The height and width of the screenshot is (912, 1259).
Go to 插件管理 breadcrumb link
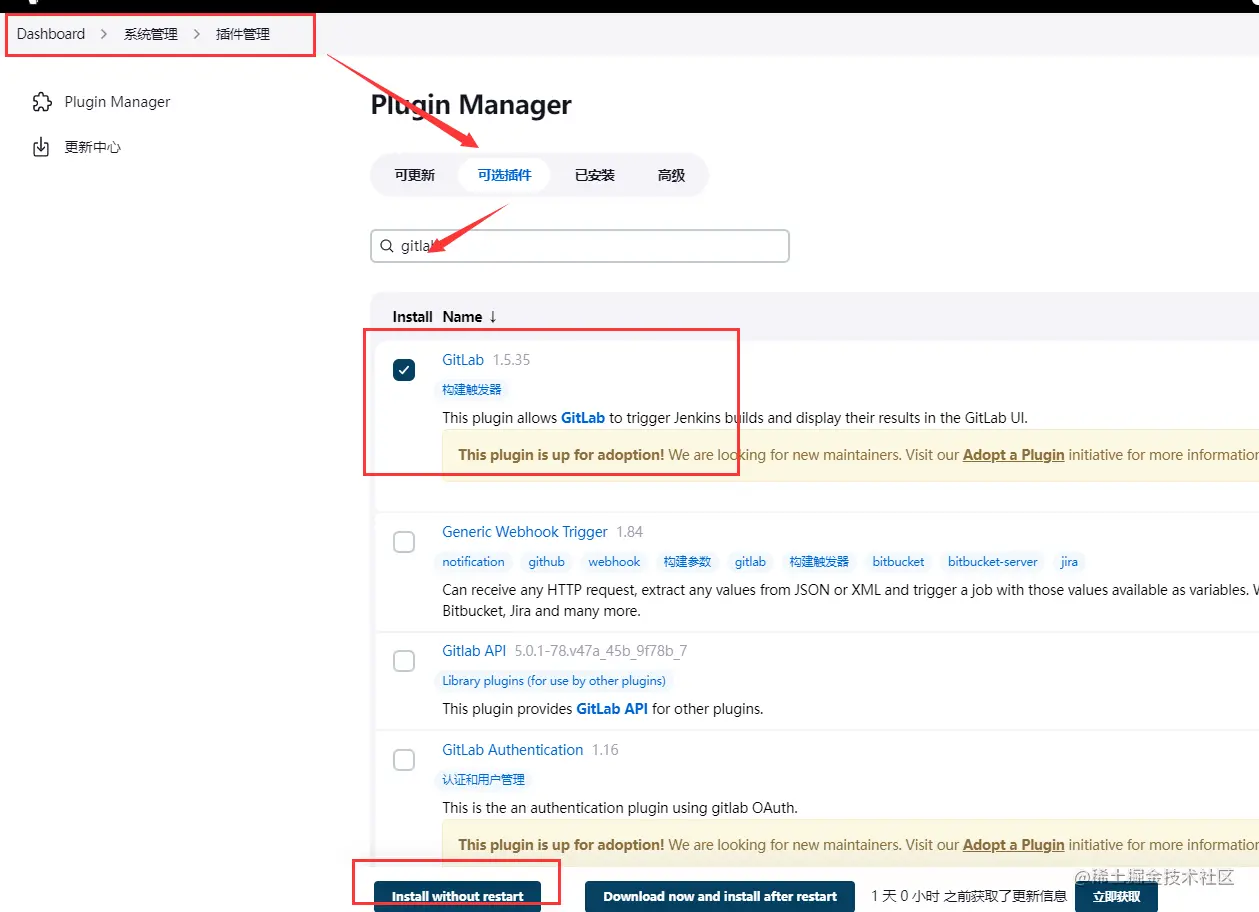click(x=243, y=34)
